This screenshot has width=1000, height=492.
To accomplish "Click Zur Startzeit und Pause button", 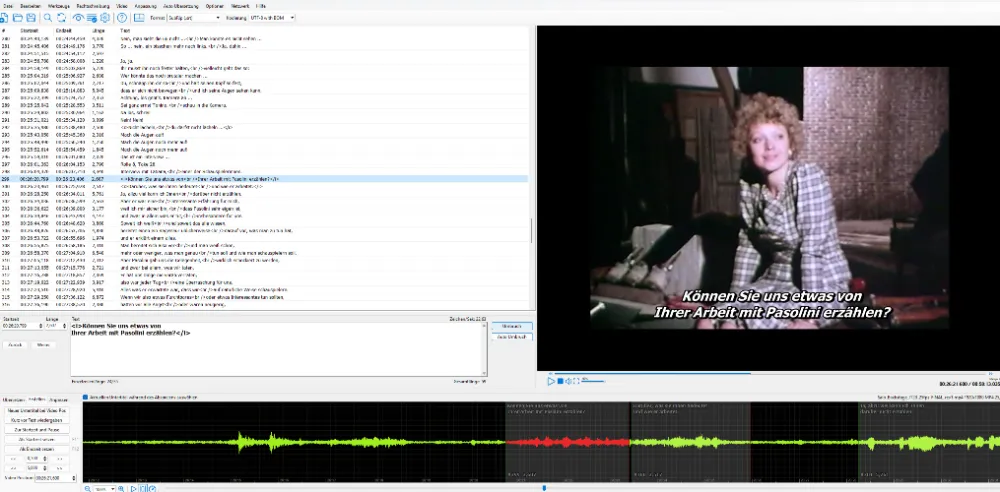I will click(36, 430).
